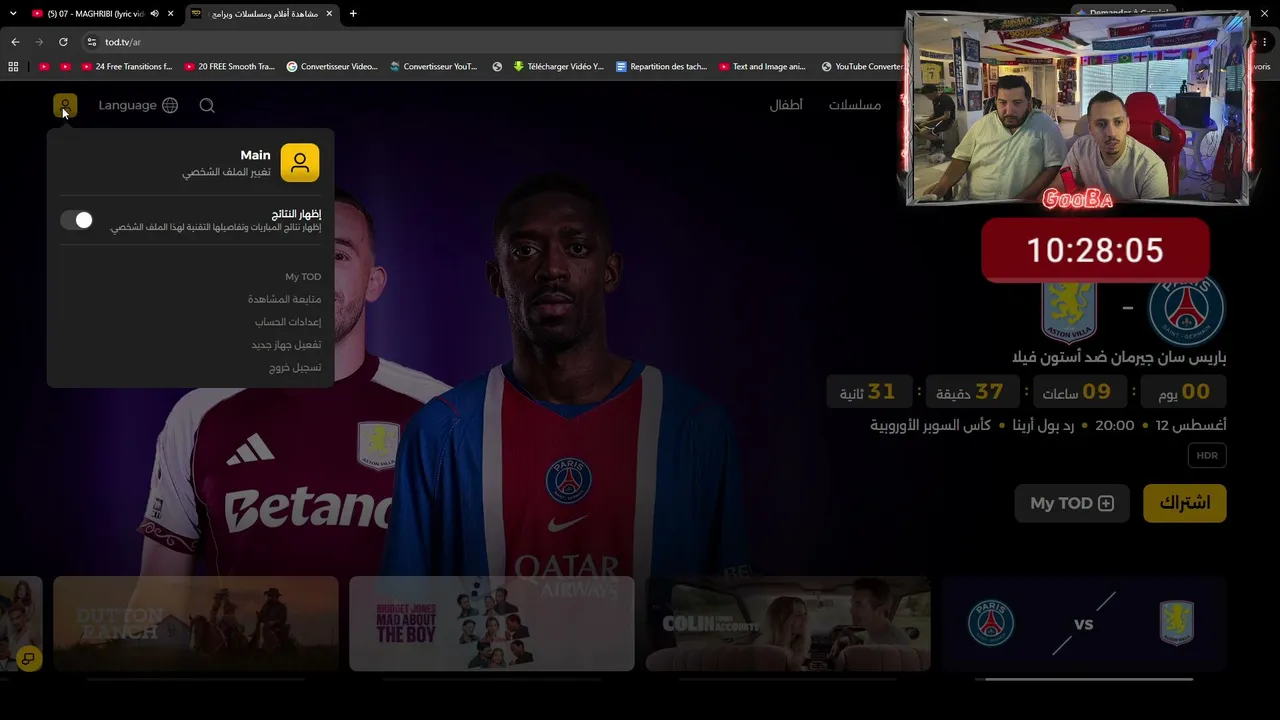Open Convertisseur Video bookmark

[332, 67]
